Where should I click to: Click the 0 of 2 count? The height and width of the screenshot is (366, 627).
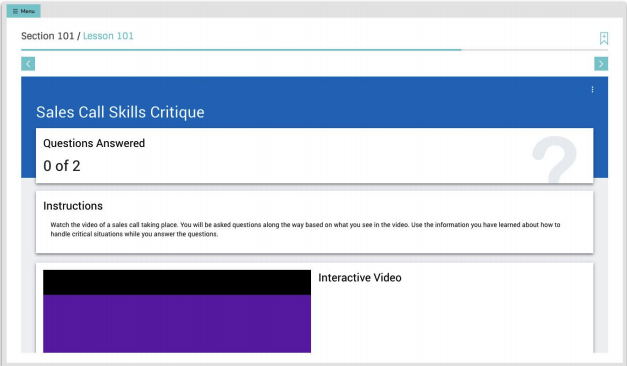(62, 166)
